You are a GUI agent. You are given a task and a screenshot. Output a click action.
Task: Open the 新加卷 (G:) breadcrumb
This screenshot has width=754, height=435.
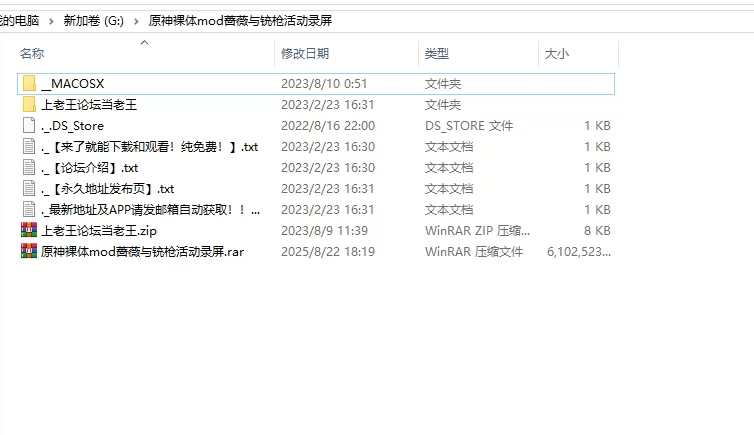click(x=94, y=21)
